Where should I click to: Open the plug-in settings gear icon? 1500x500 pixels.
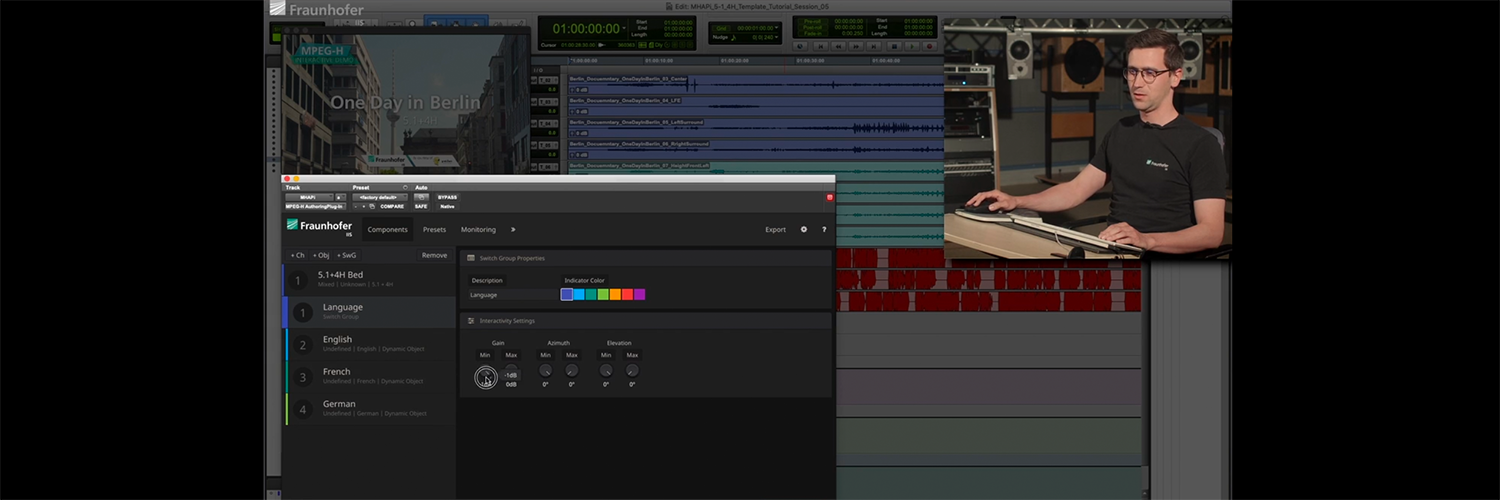click(x=803, y=229)
